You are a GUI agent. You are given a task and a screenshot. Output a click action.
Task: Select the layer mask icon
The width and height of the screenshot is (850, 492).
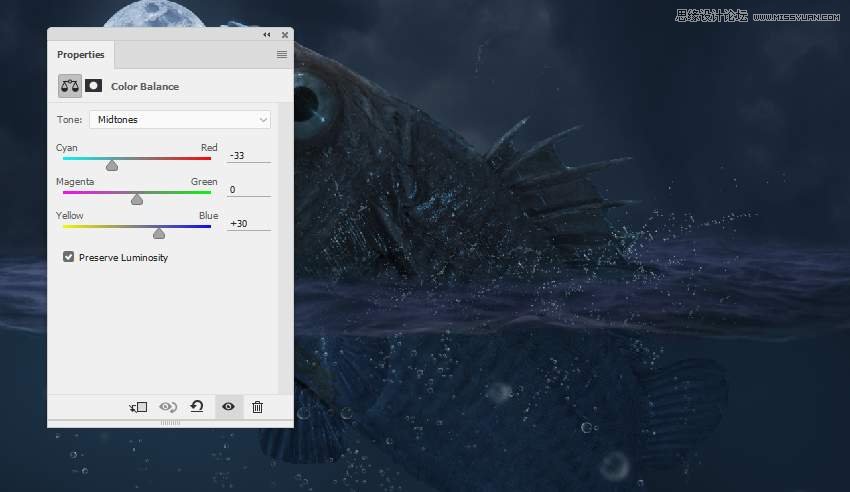(x=93, y=86)
